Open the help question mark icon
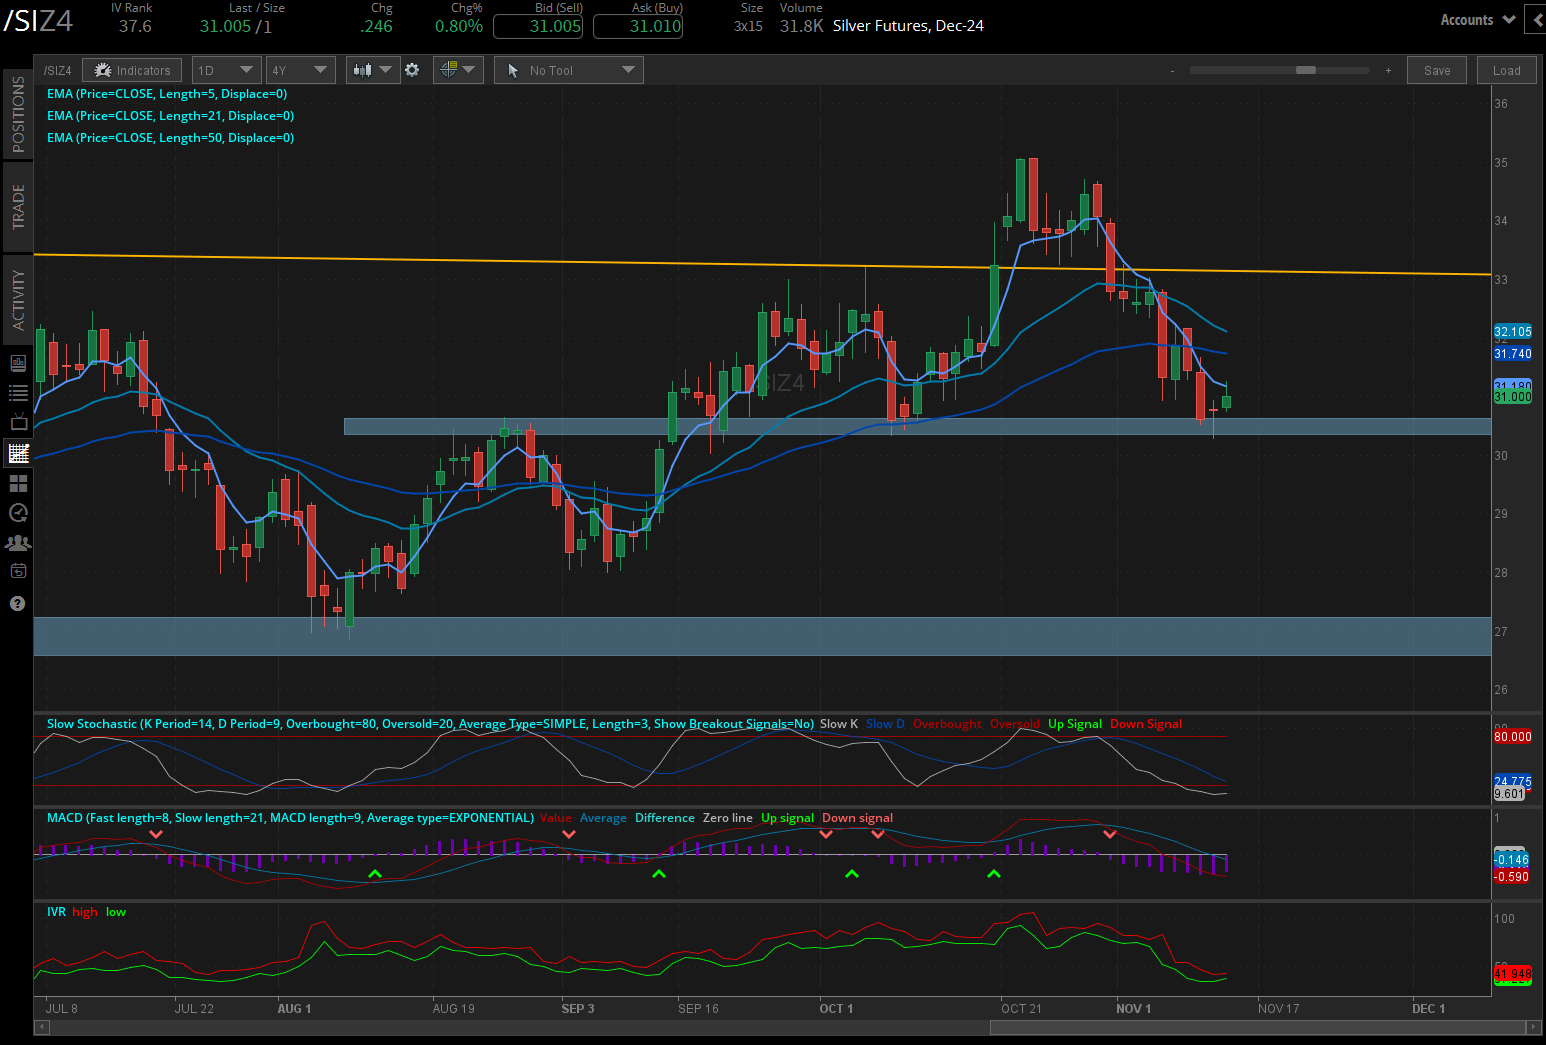1546x1045 pixels. 18,603
